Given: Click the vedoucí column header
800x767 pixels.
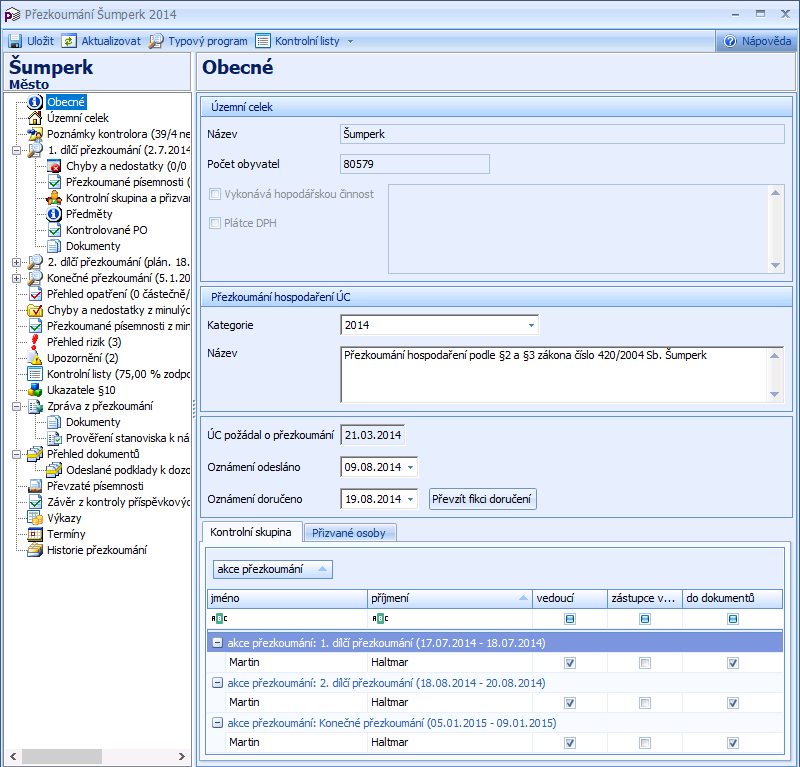Looking at the screenshot, I should point(570,598).
